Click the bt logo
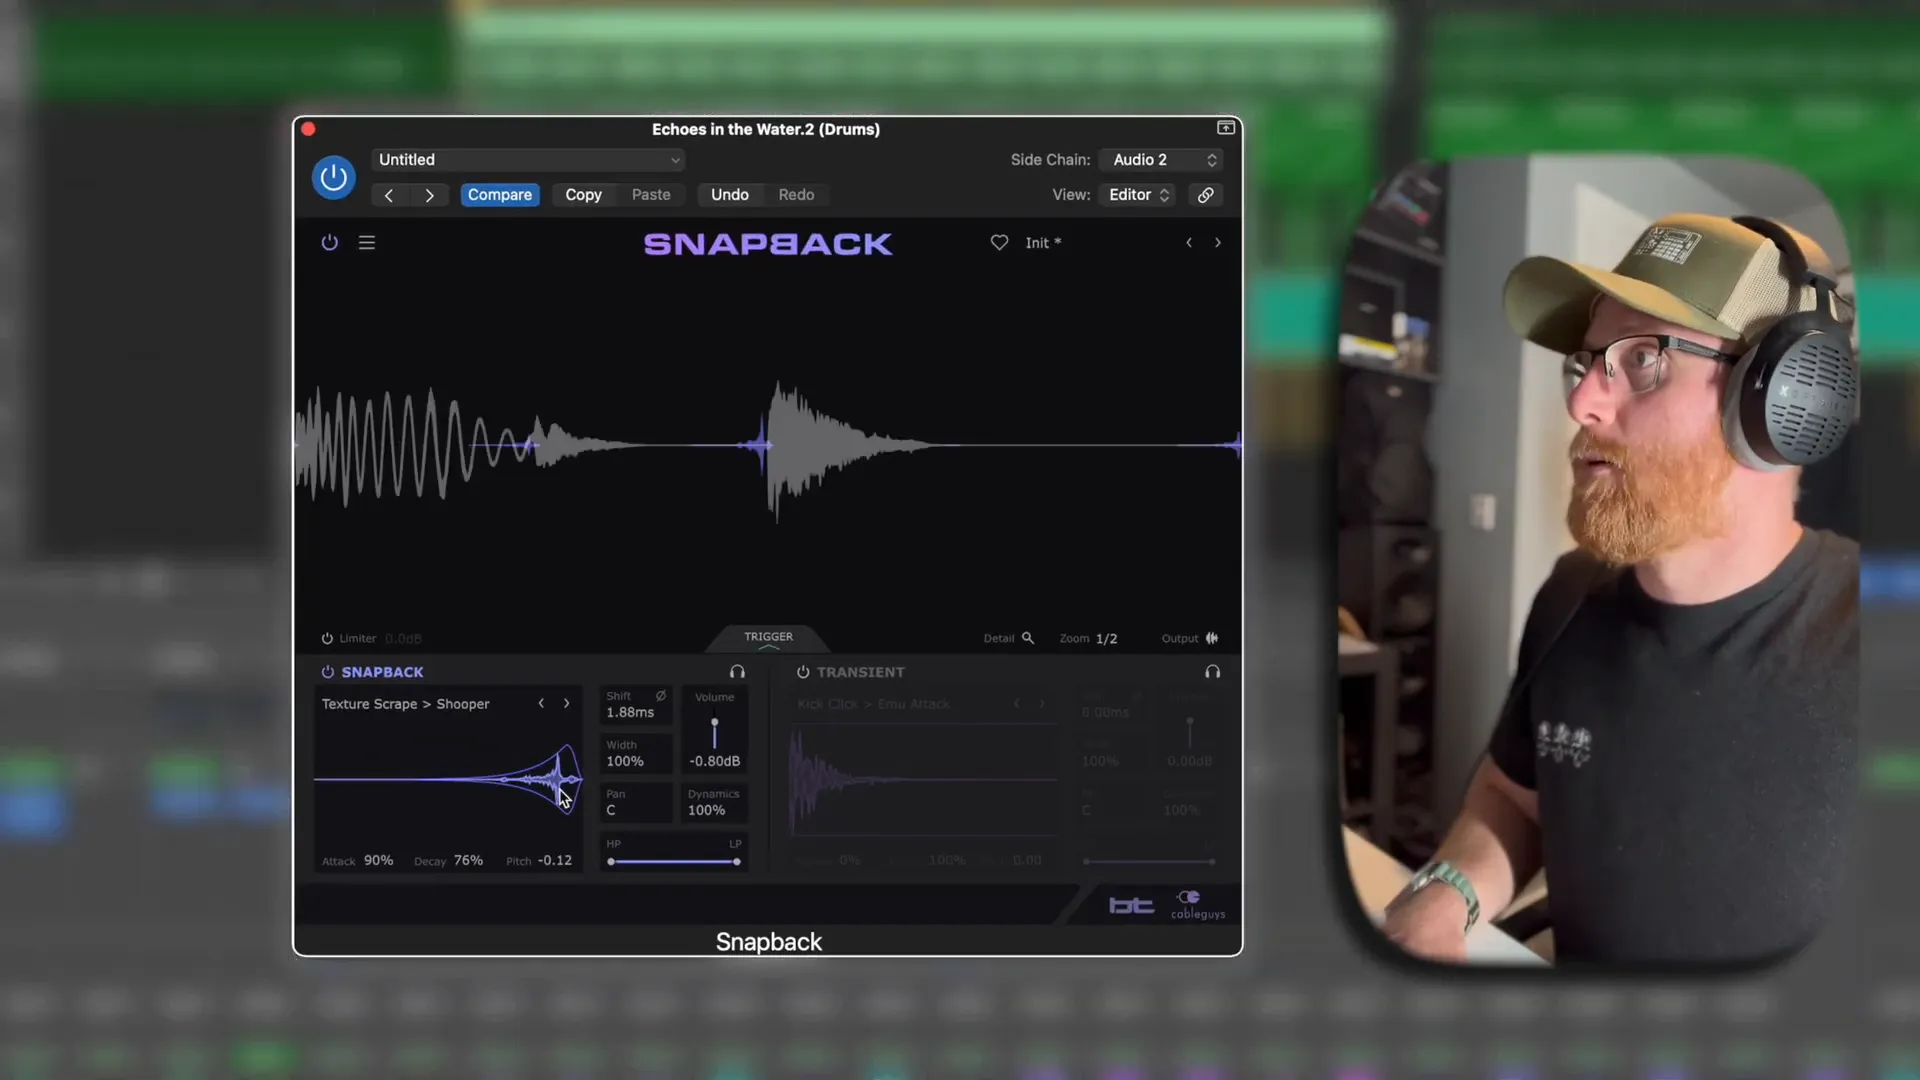This screenshot has height=1080, width=1920. [x=1131, y=905]
